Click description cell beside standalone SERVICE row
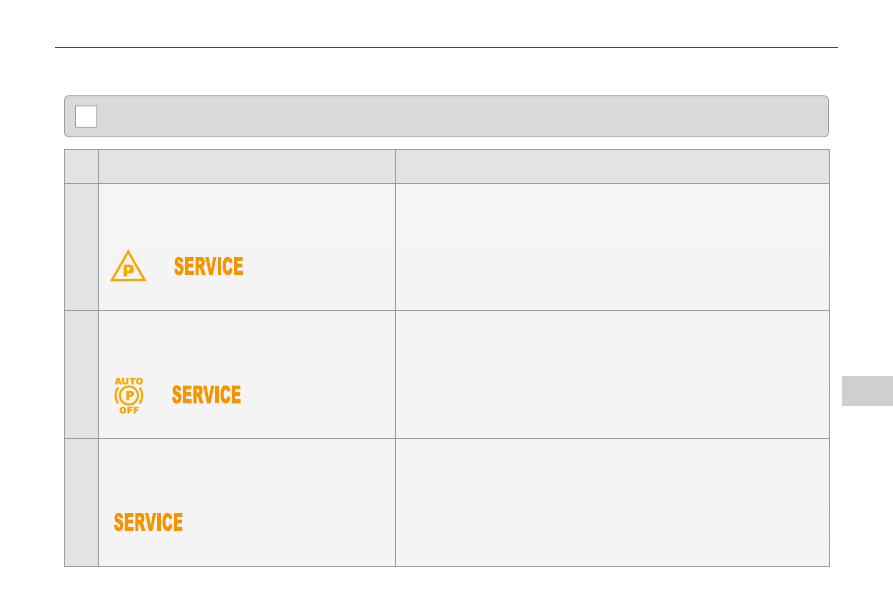Image resolution: width=893 pixels, height=595 pixels. pos(611,502)
